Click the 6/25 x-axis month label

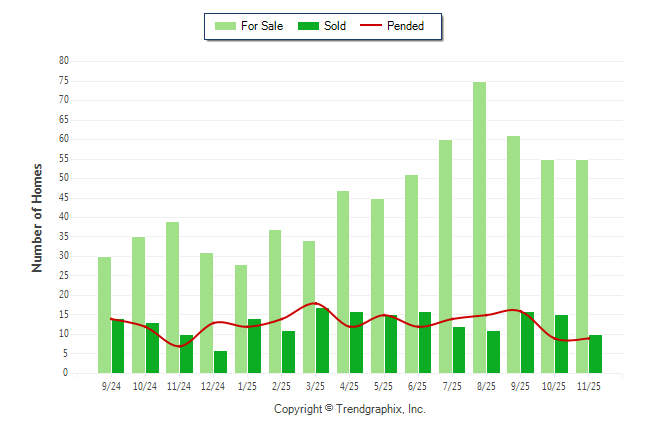click(x=418, y=386)
